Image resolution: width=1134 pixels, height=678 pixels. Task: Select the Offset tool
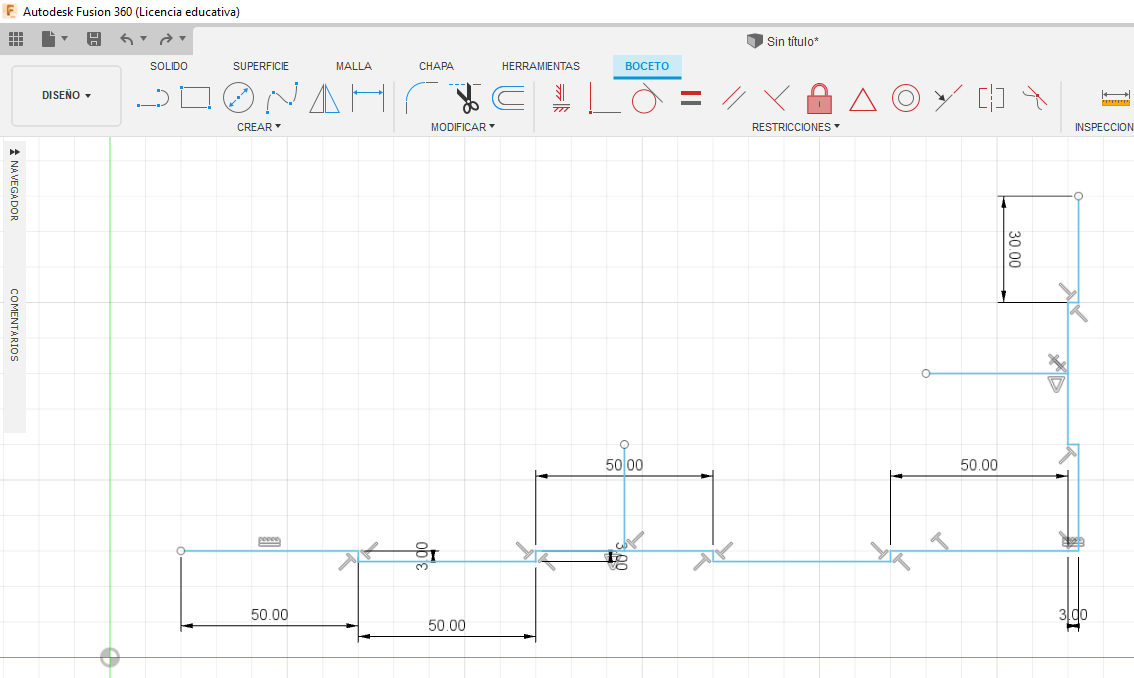click(x=508, y=98)
